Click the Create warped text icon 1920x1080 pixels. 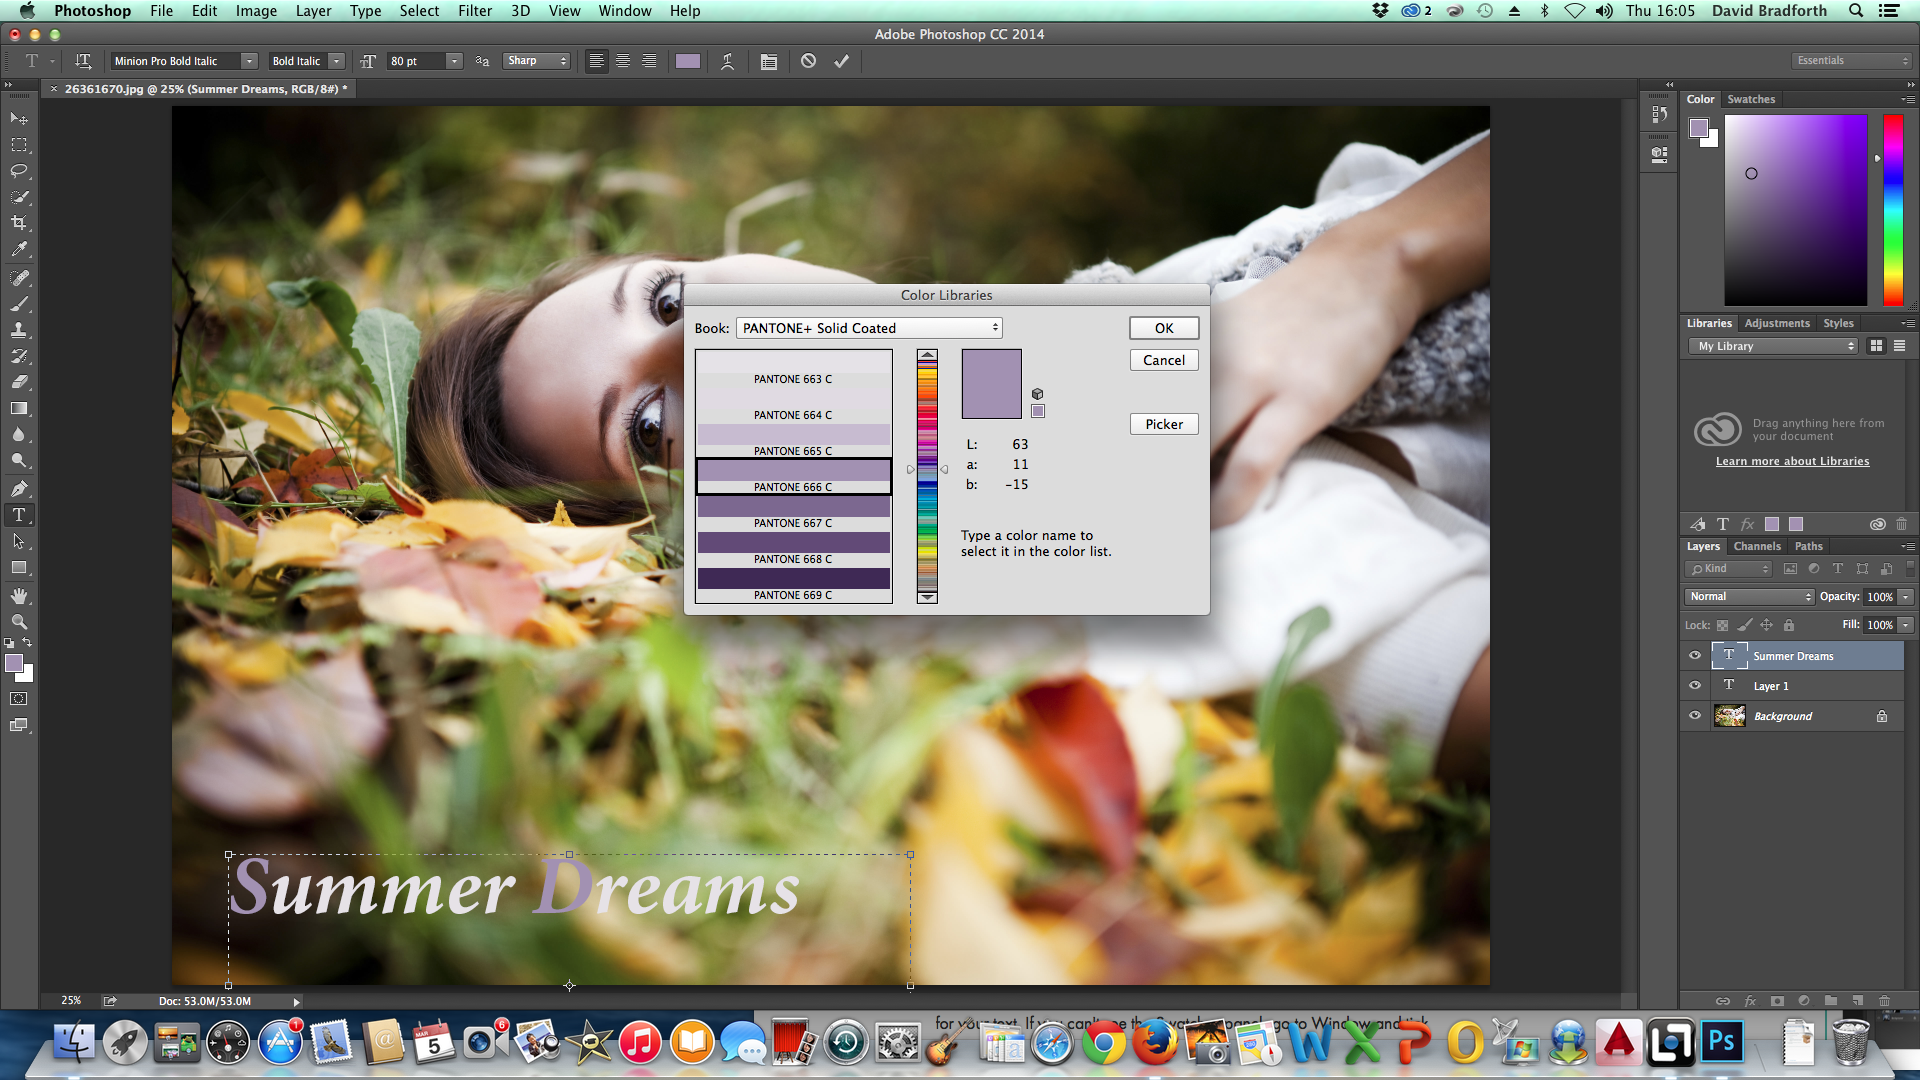(728, 61)
